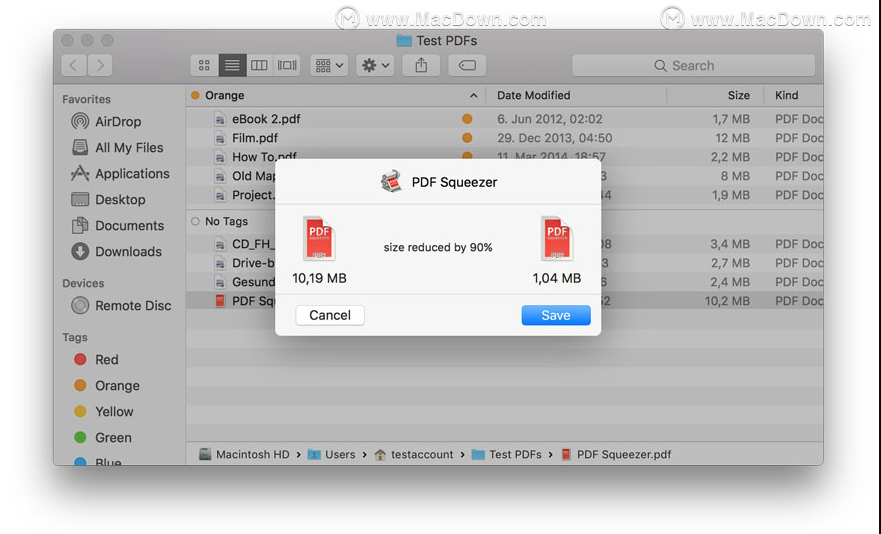Screen dimensions: 881x534
Task: Click the Test PDFs folder icon in title bar
Action: [403, 40]
